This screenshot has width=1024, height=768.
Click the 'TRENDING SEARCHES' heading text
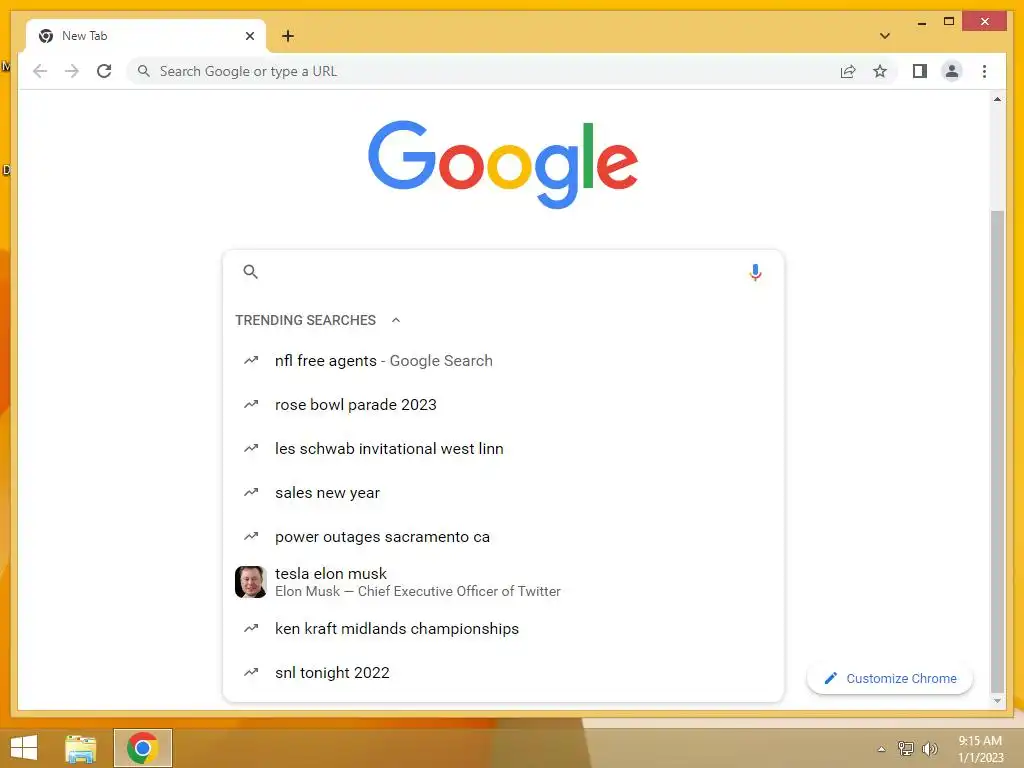(305, 320)
